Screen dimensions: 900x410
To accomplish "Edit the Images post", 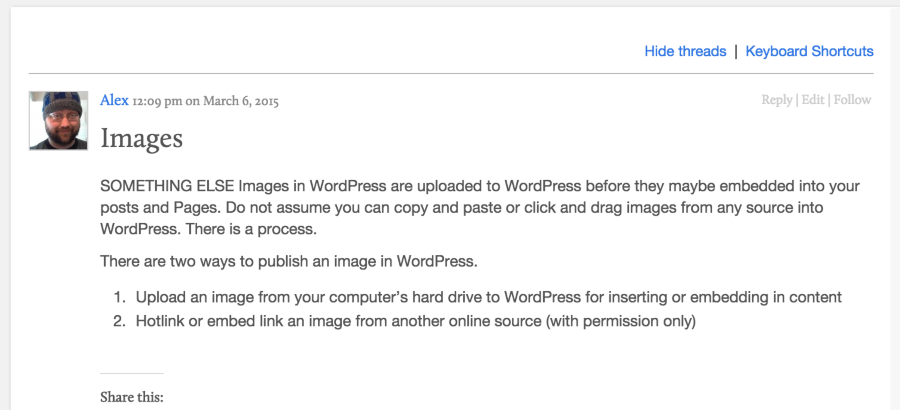I will click(x=812, y=100).
